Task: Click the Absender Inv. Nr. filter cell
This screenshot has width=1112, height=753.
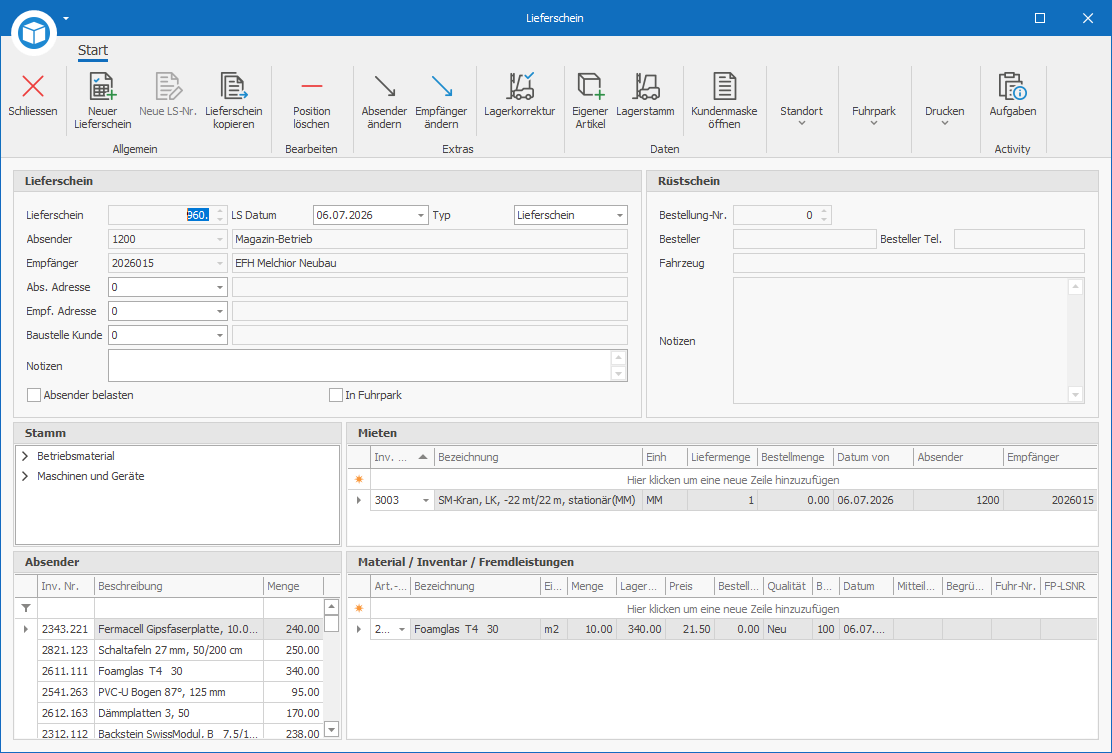Action: [66, 608]
